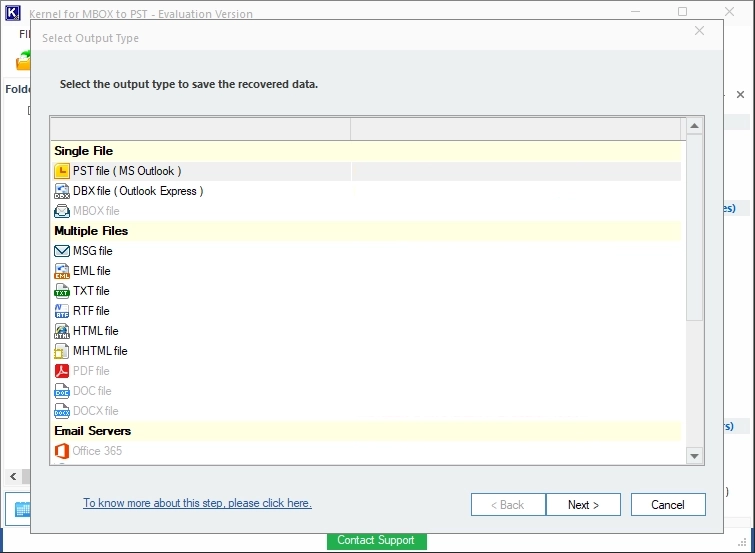Click the output list scroll down arrow

(694, 456)
